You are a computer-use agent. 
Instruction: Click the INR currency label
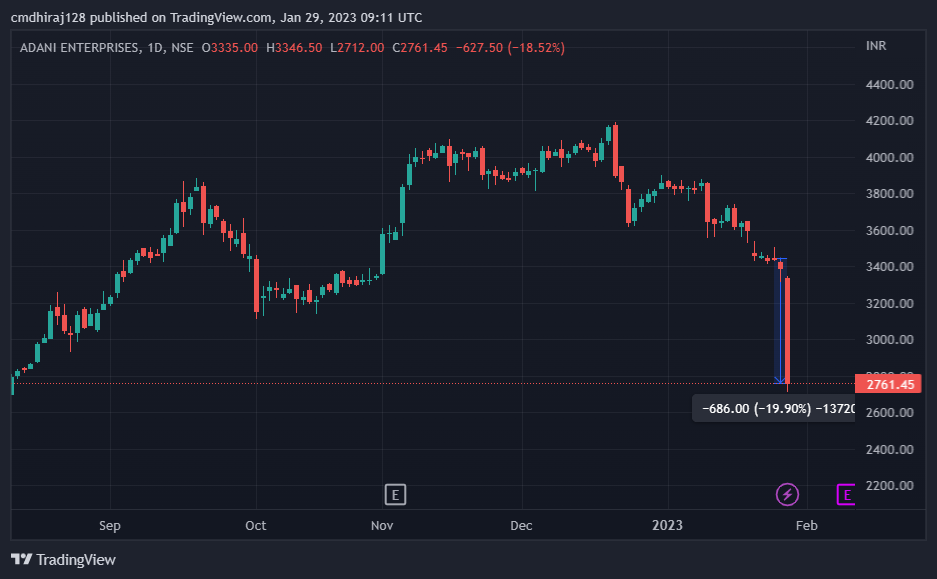tap(876, 46)
